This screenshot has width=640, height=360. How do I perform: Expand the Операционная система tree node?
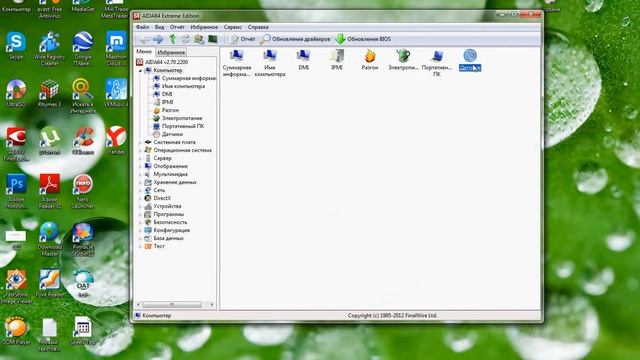(x=140, y=150)
